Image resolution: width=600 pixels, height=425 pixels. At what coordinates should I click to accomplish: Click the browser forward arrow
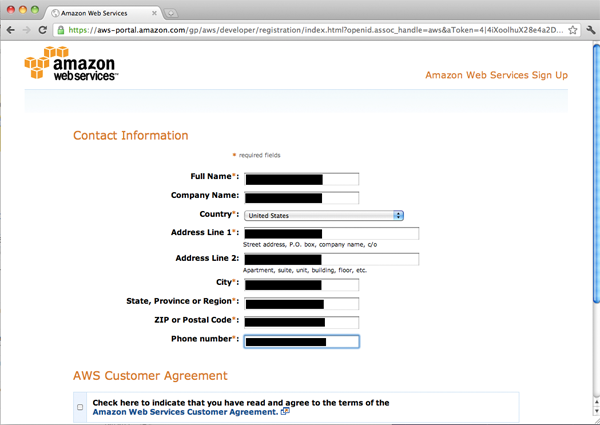pos(27,30)
